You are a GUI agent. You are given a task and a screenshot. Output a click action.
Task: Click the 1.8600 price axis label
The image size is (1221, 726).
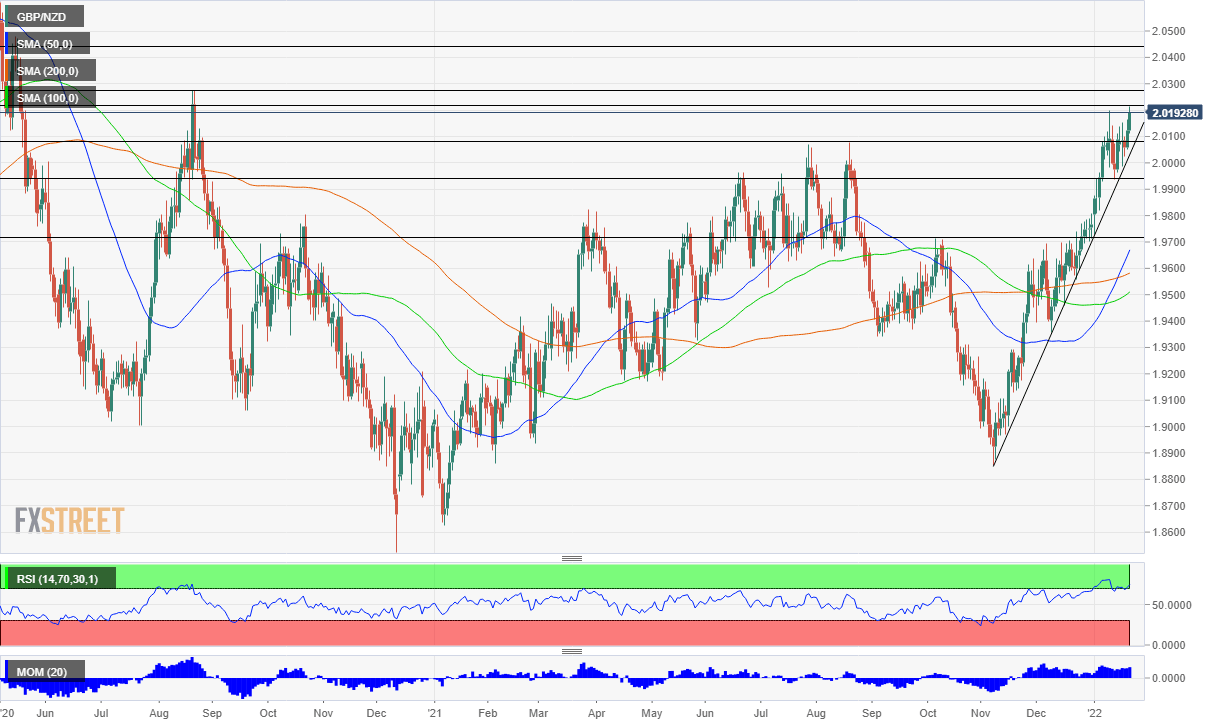coord(1168,533)
